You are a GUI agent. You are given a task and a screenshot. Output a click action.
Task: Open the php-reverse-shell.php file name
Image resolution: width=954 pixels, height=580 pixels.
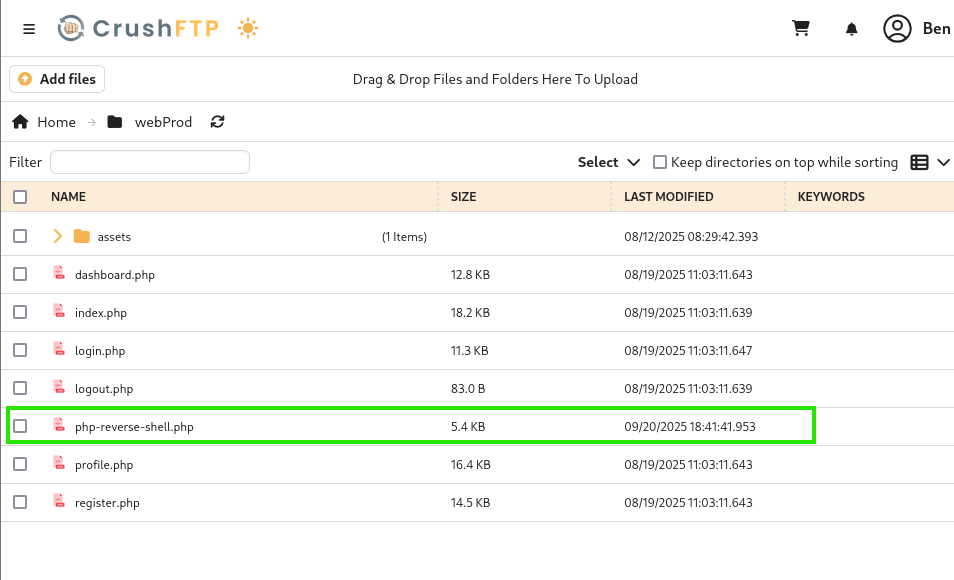[x=134, y=427]
